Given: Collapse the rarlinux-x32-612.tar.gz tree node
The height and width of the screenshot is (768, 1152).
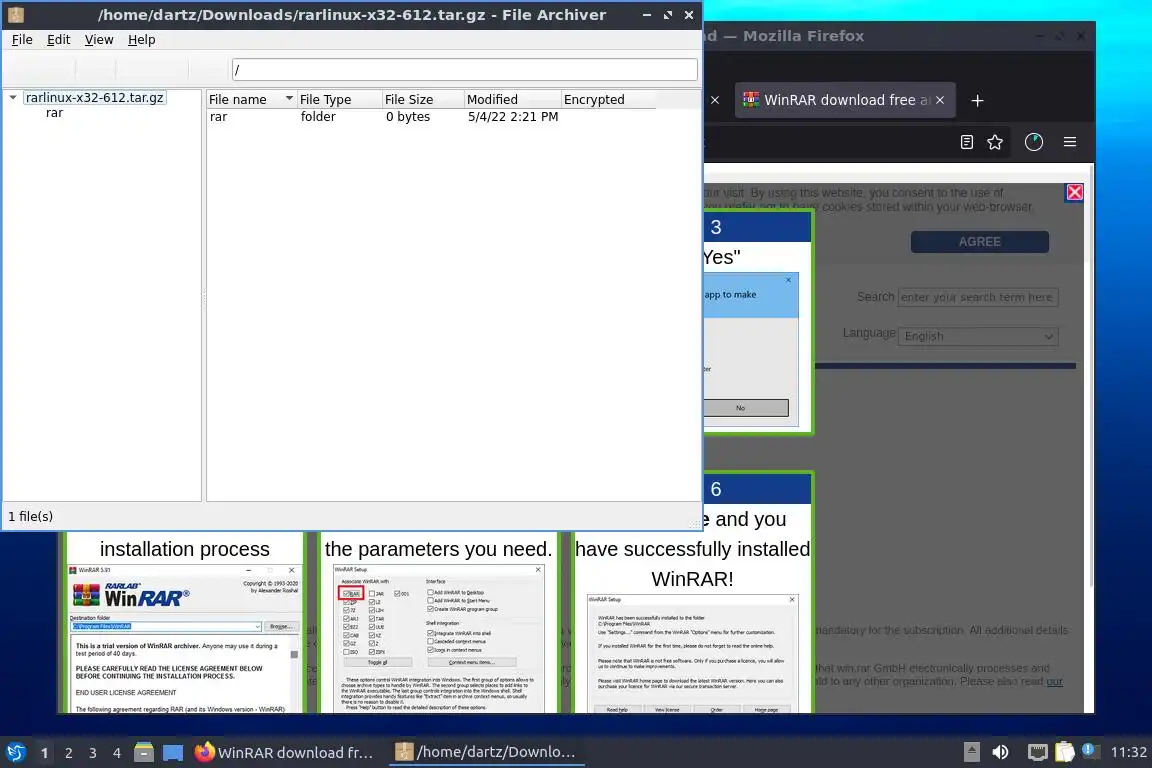Looking at the screenshot, I should (x=12, y=98).
